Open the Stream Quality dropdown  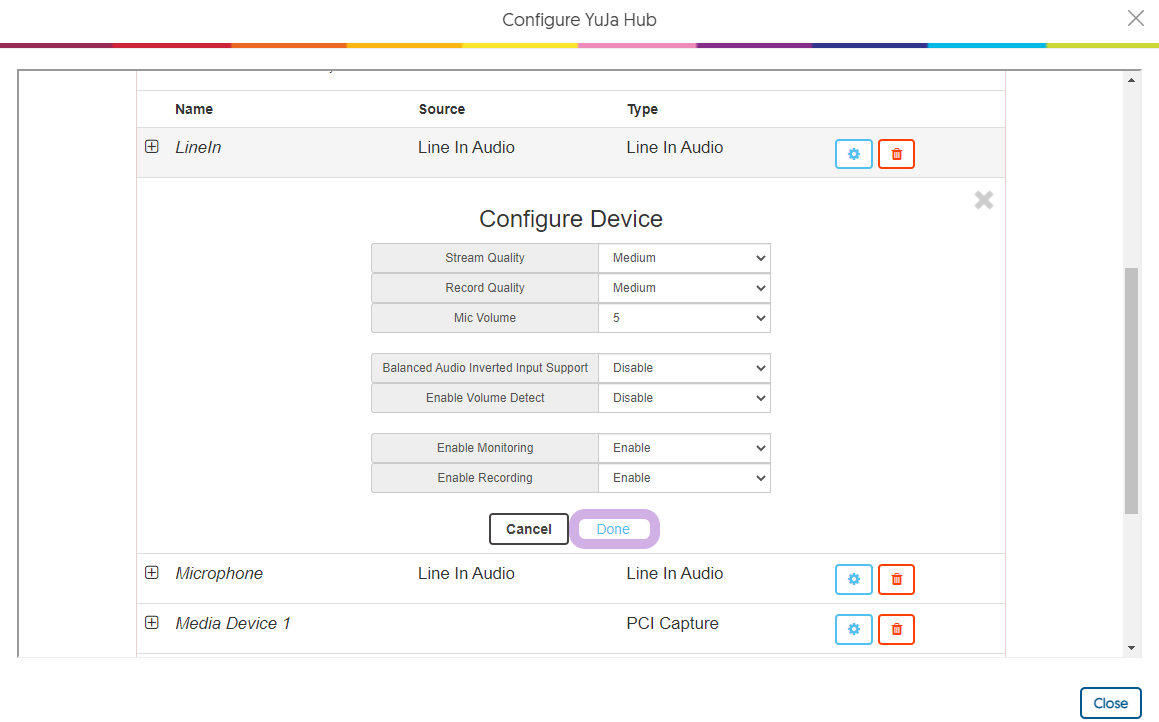coord(685,258)
